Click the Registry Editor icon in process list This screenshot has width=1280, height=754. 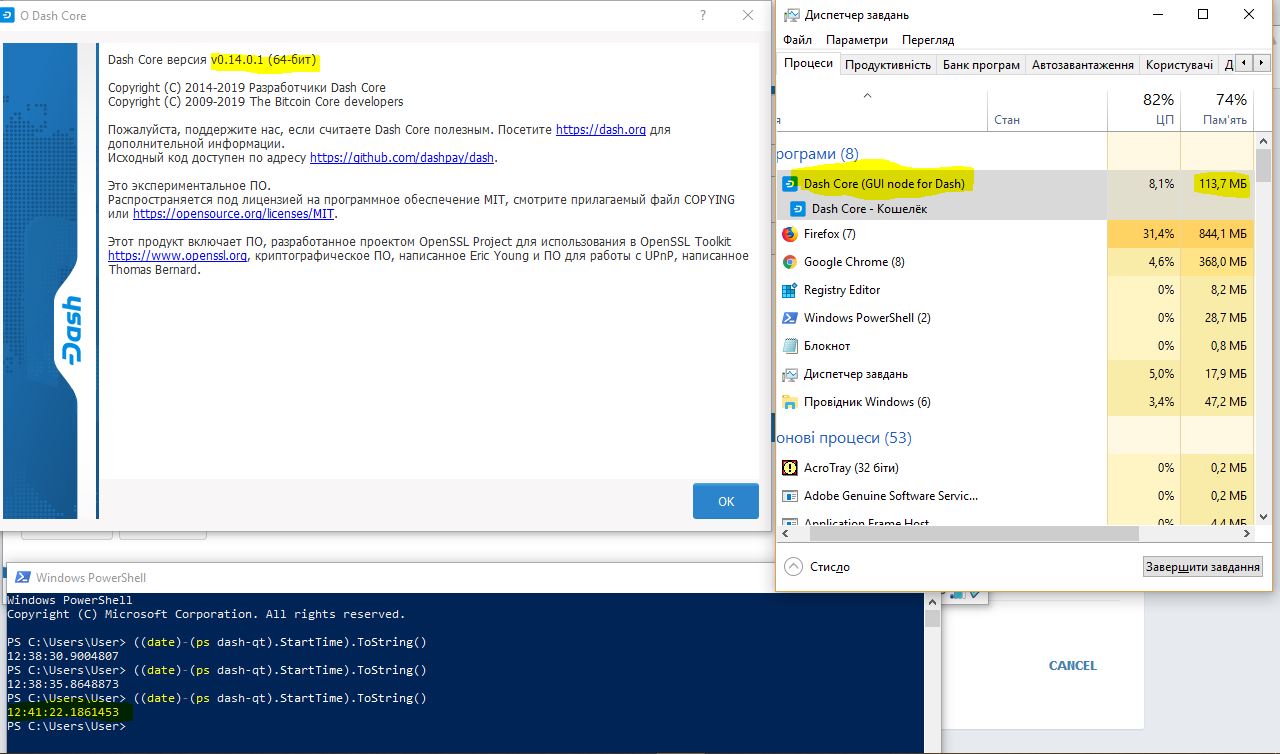(789, 290)
